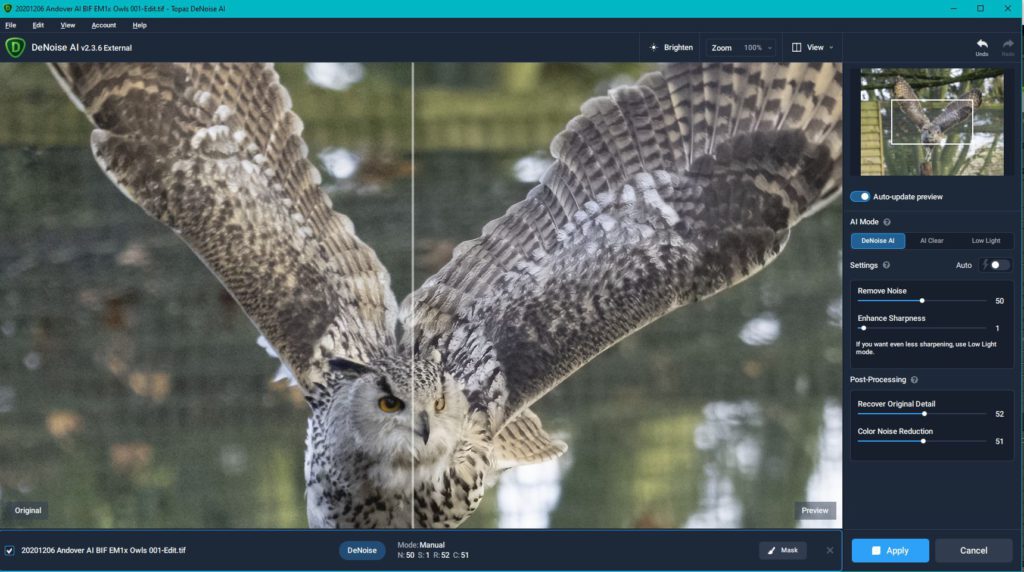
Task: Click the Mask button
Action: coord(782,550)
